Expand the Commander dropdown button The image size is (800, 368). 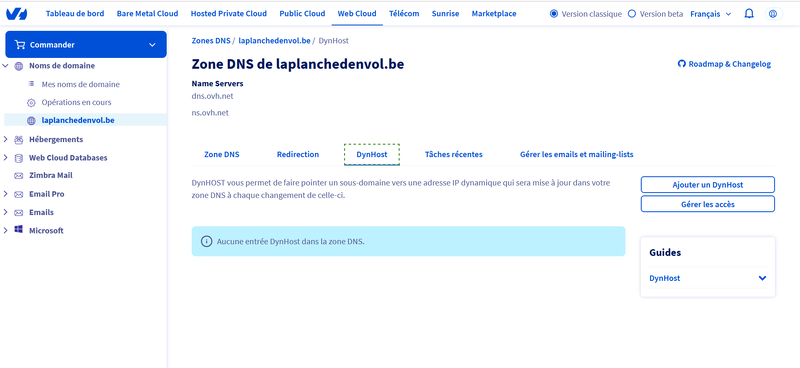coord(152,45)
